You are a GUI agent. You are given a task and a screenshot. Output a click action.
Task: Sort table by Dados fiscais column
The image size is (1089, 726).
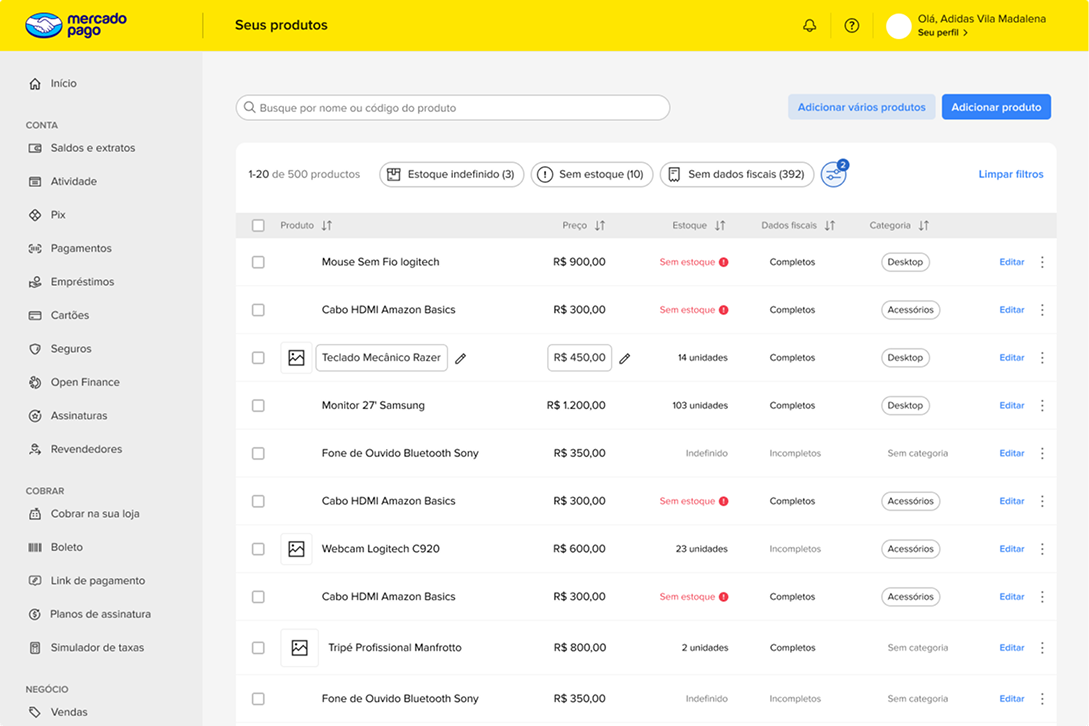click(x=830, y=225)
